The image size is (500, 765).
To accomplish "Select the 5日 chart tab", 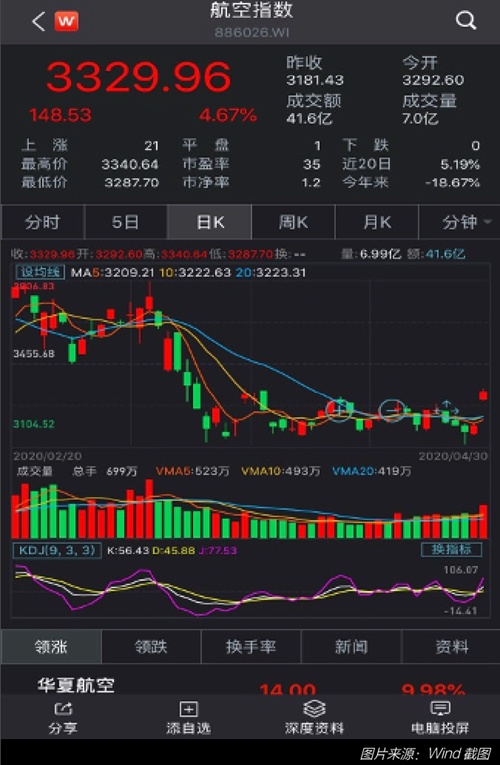I will pos(126,222).
